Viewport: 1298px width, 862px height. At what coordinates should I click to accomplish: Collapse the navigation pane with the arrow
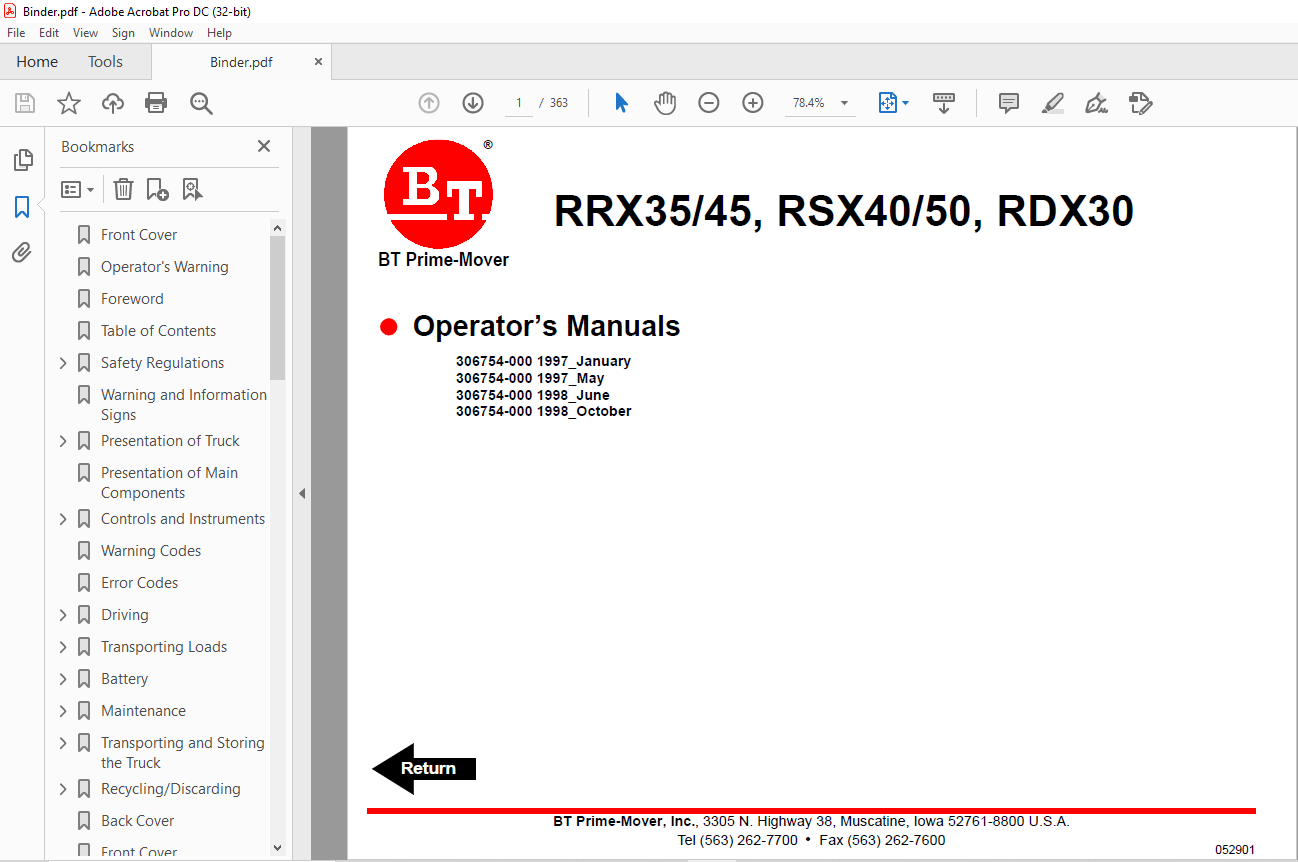point(302,493)
